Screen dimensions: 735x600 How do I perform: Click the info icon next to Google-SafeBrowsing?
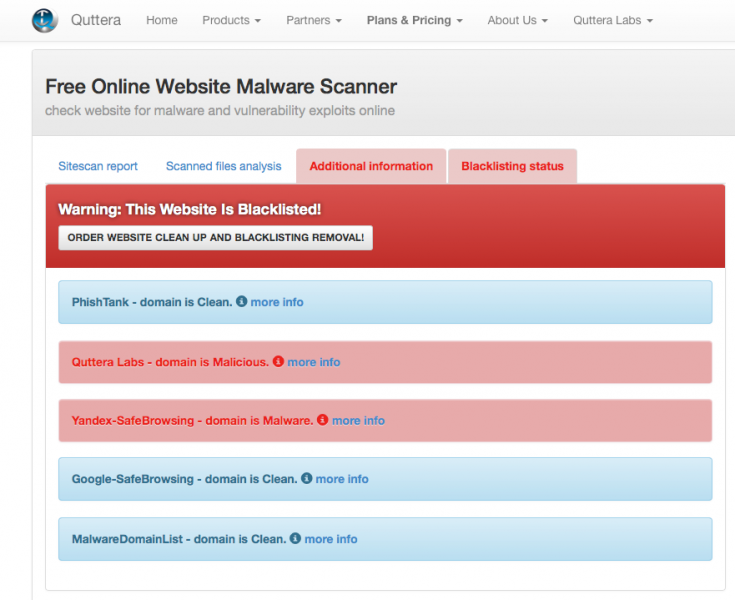point(307,478)
